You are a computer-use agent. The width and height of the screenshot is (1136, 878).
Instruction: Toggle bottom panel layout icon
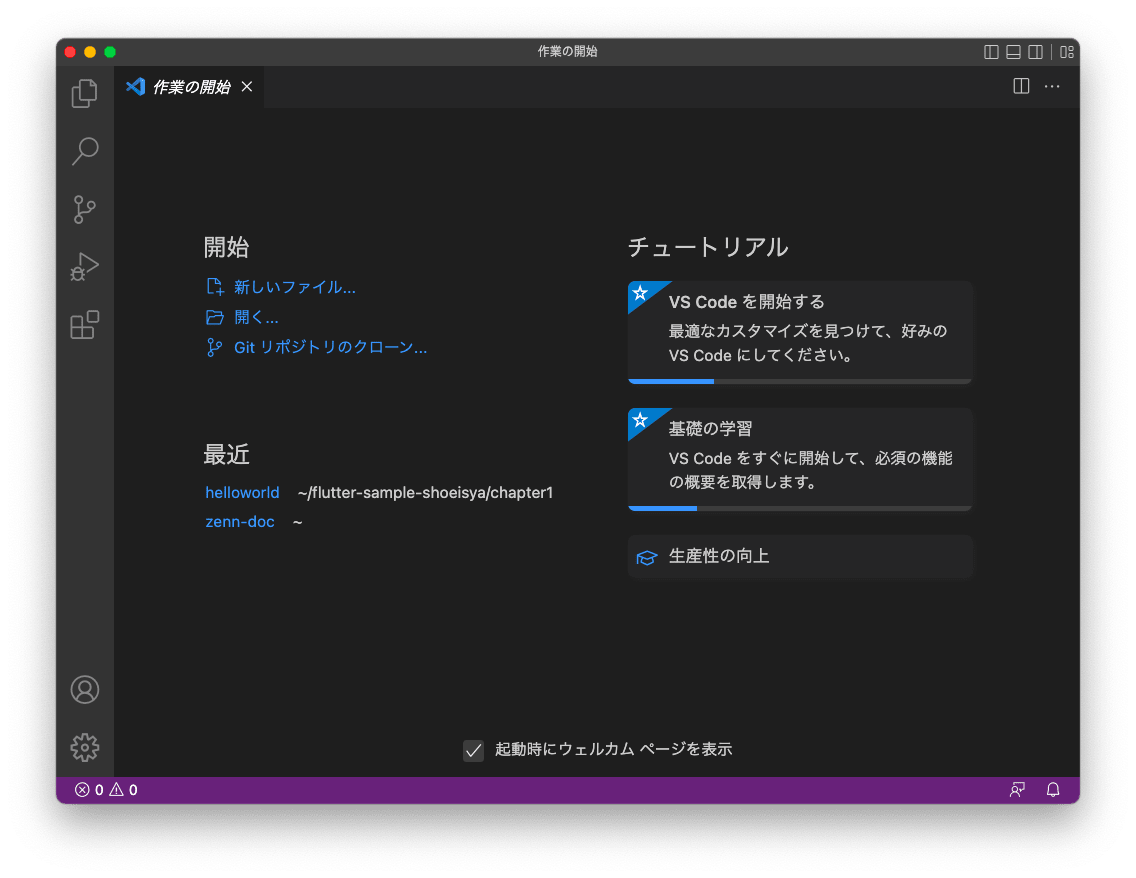(x=1014, y=52)
